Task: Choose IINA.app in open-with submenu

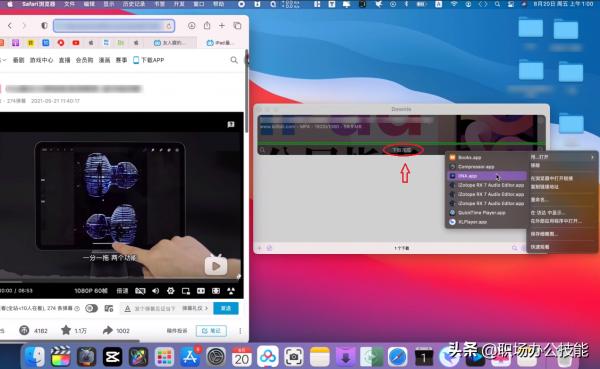Action: [487, 176]
